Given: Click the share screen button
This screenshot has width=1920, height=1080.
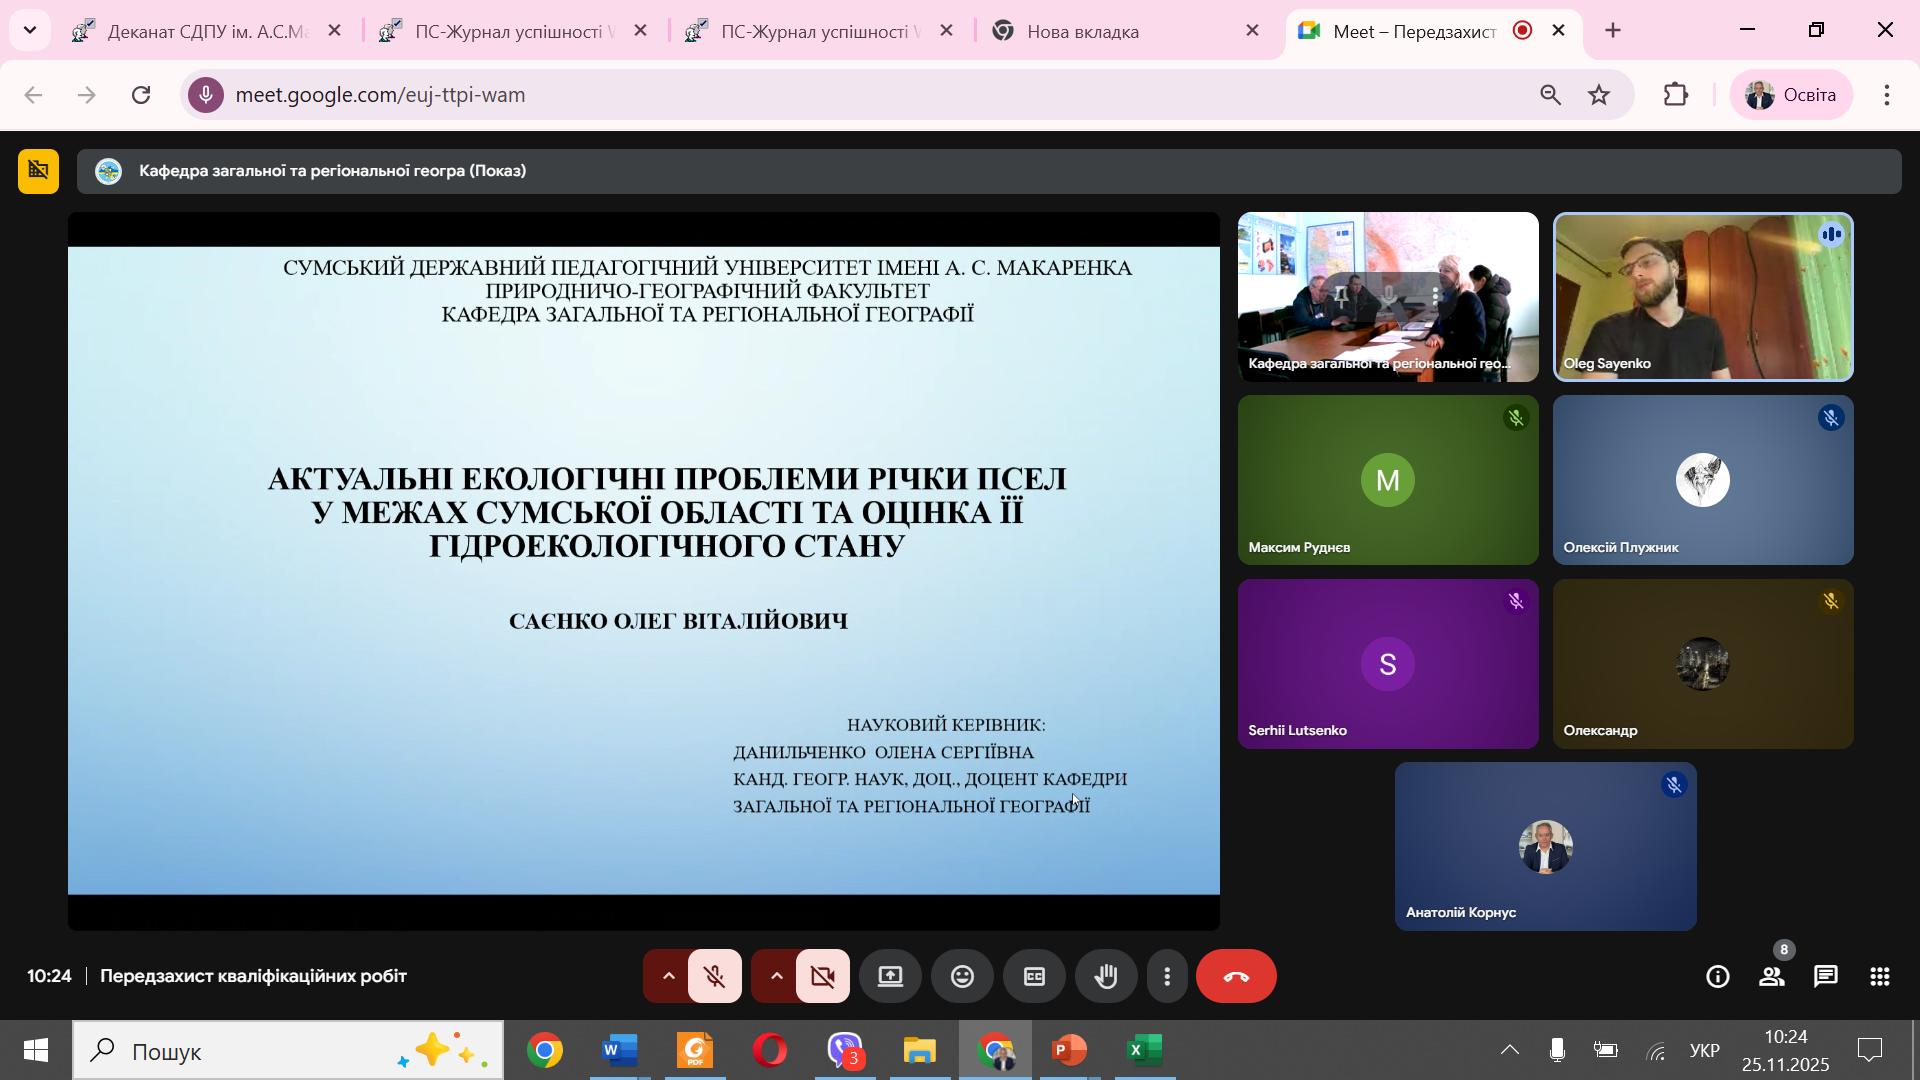Looking at the screenshot, I should [x=890, y=977].
